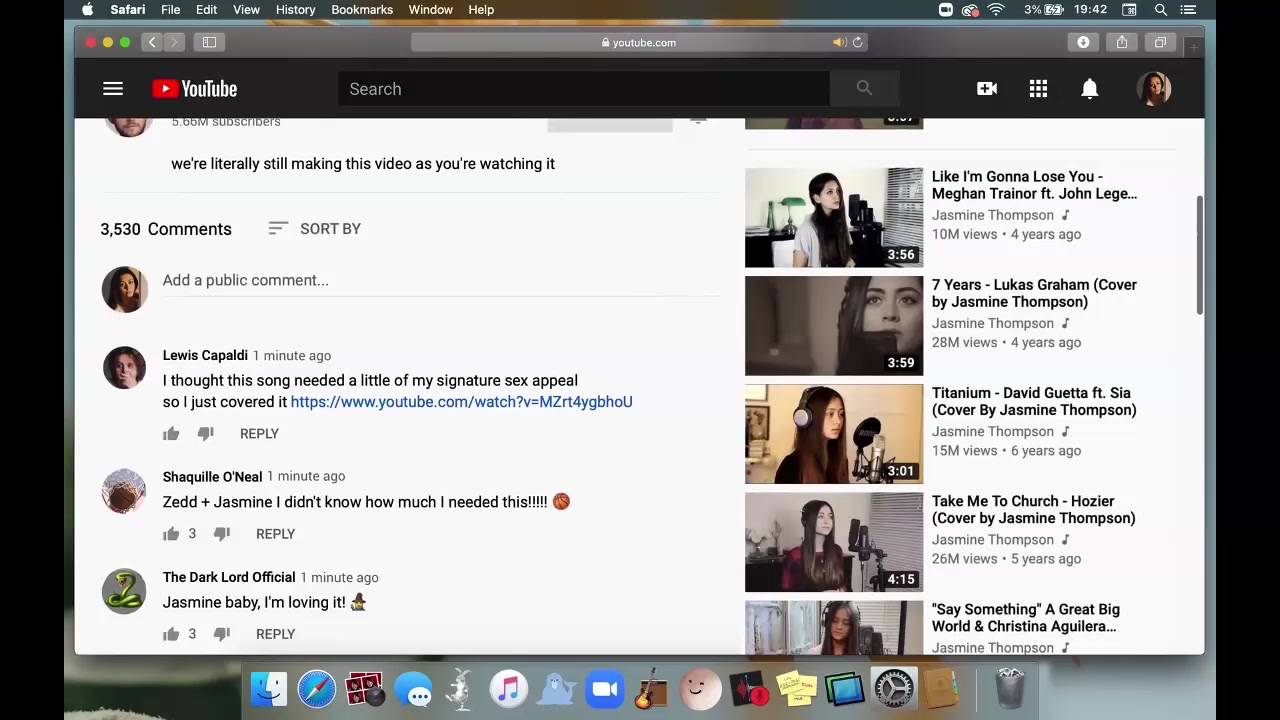Open the Safari menu
This screenshot has height=720, width=1280.
point(128,10)
